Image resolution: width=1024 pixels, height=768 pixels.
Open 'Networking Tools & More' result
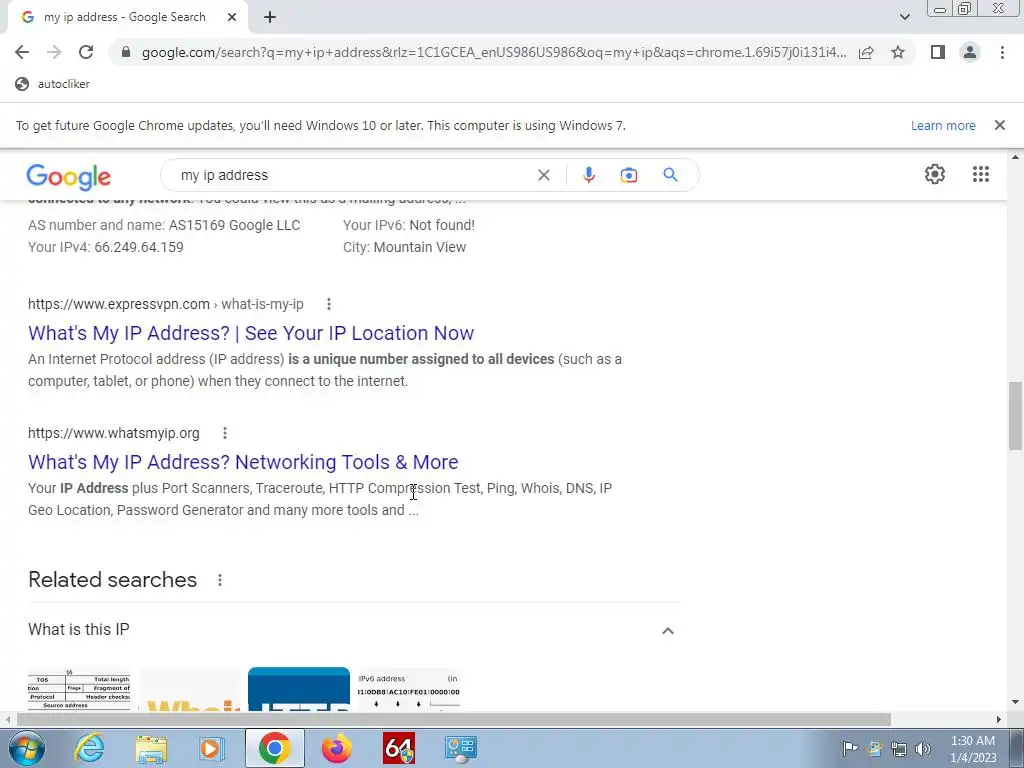(243, 462)
